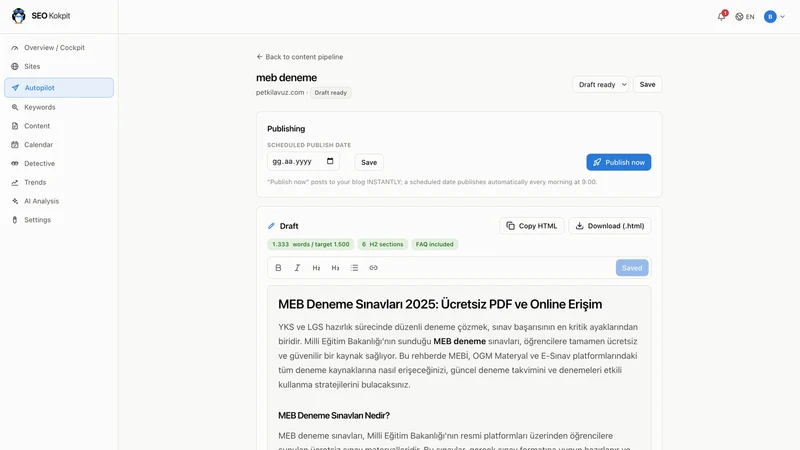Viewport: 800px width, 450px height.
Task: Click the heading MEB Deneme Sınavları Nedir?
Action: 334,415
